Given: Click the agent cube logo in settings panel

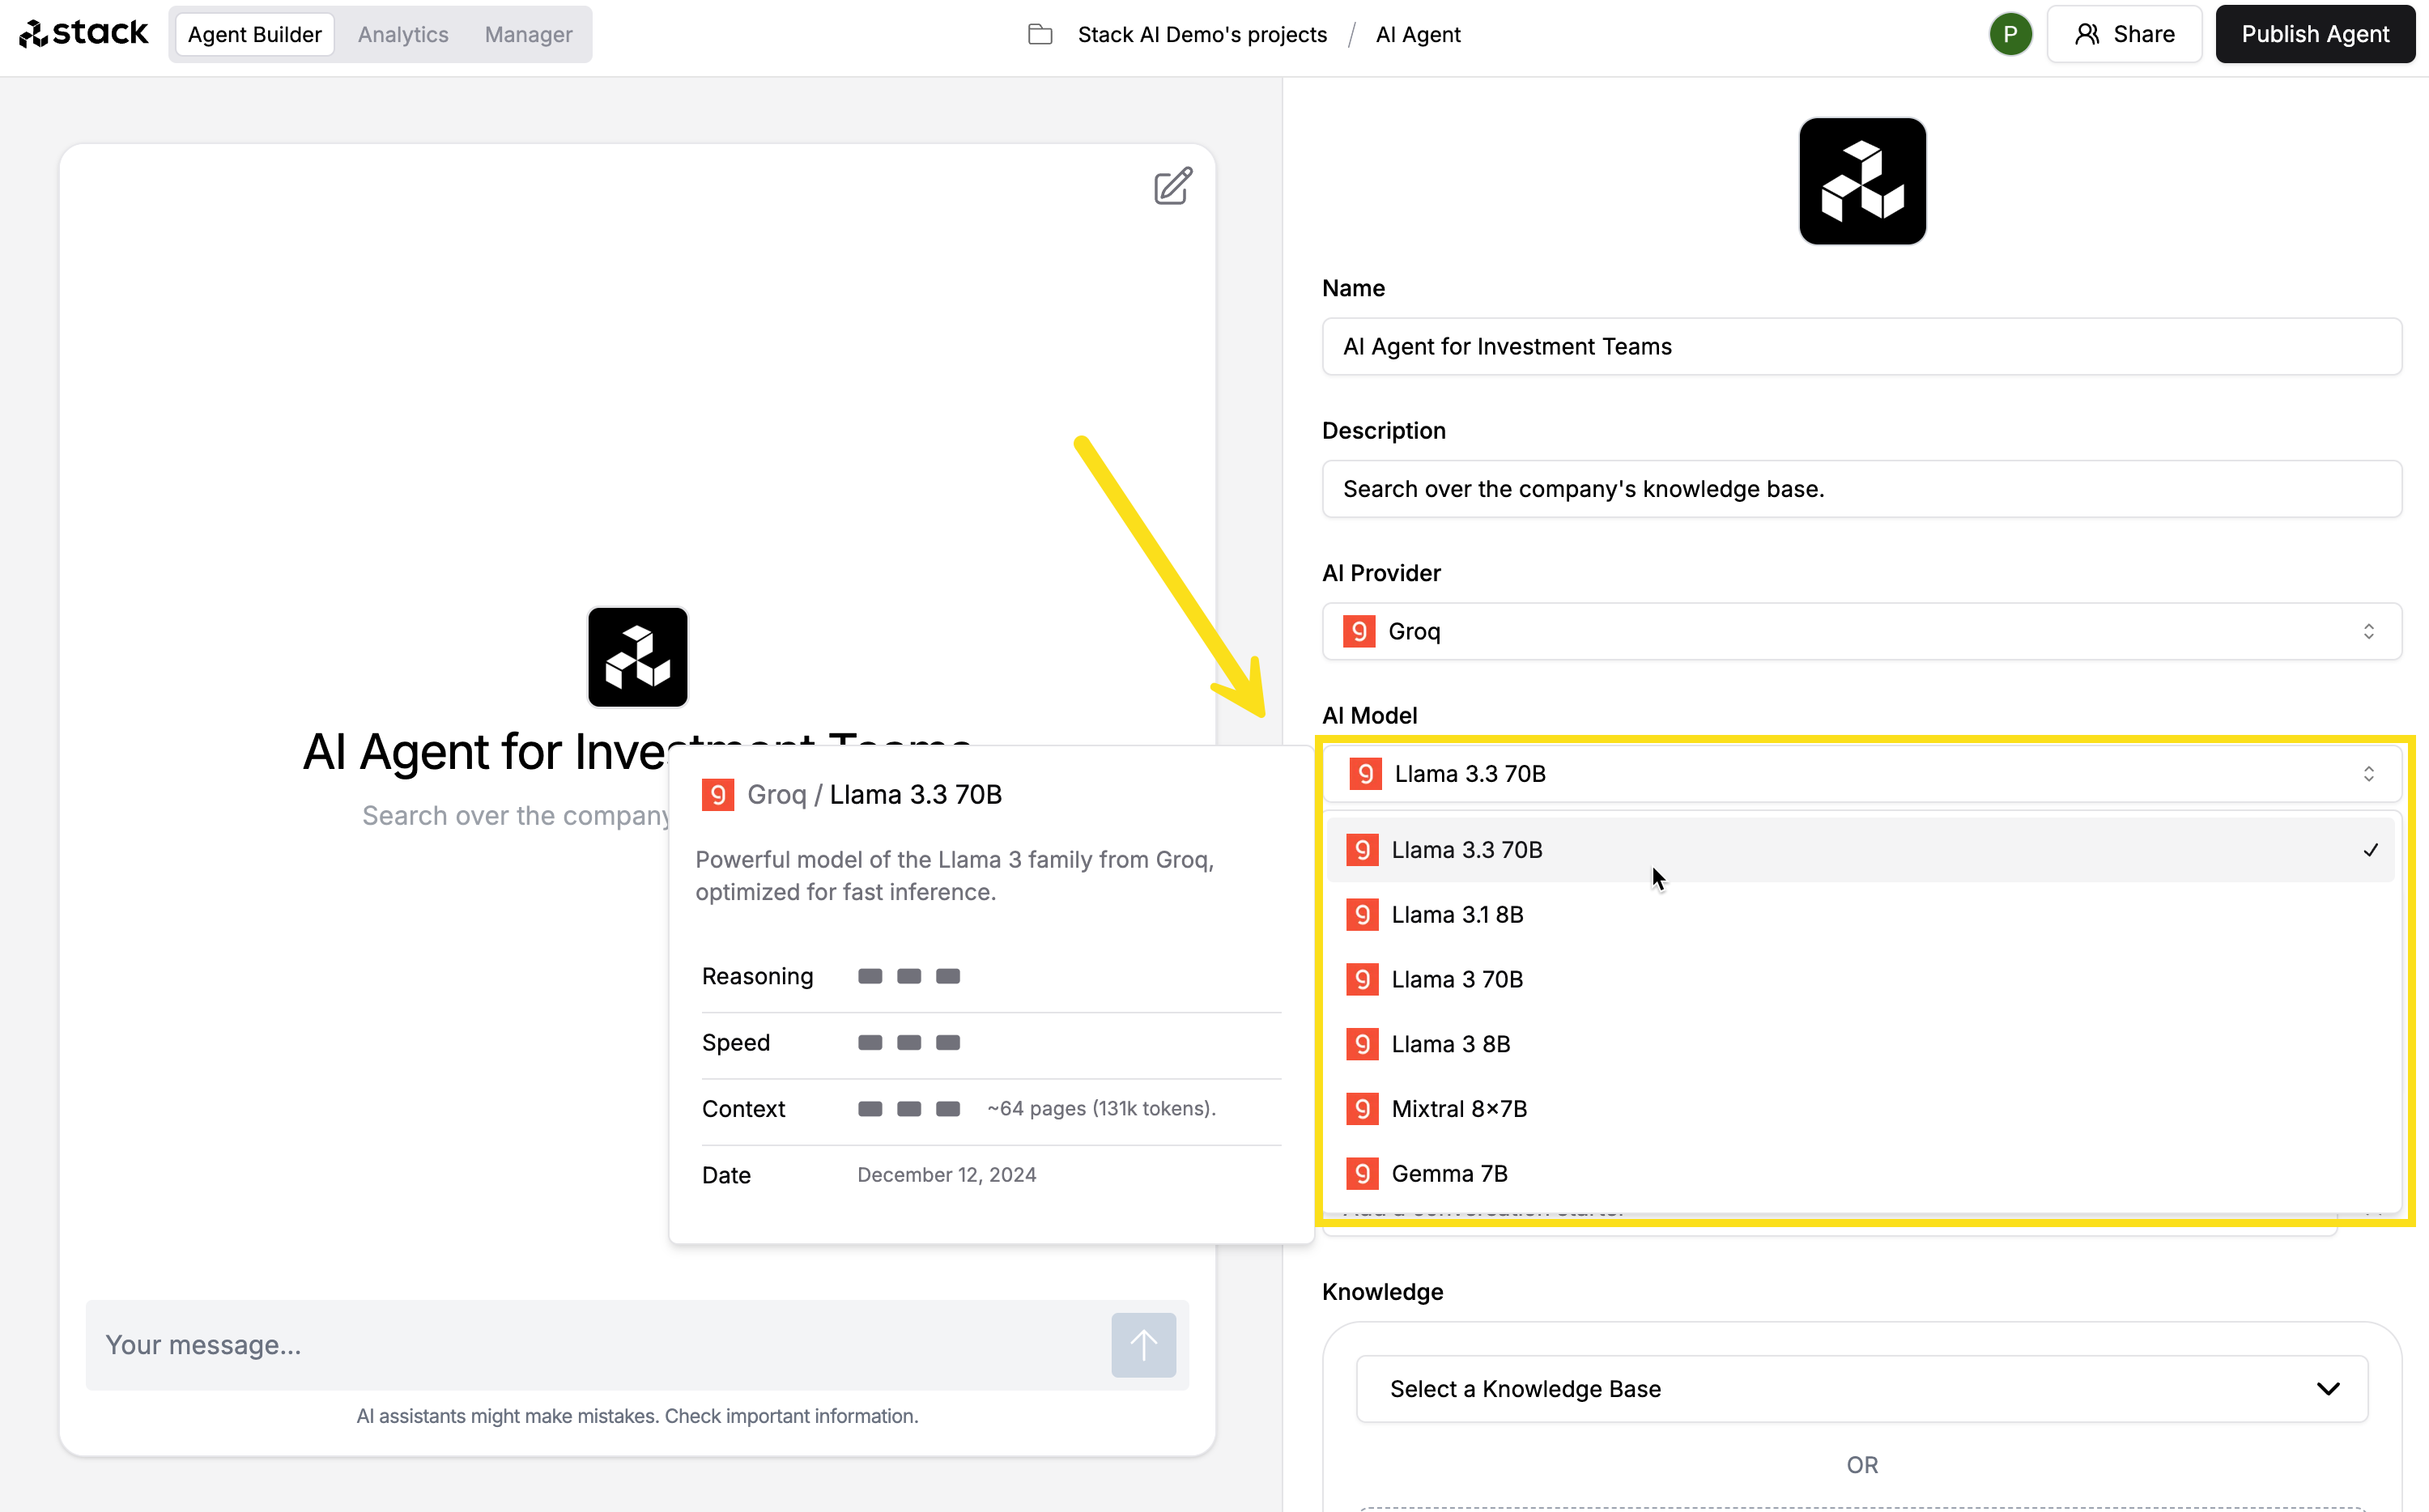Looking at the screenshot, I should tap(1862, 181).
